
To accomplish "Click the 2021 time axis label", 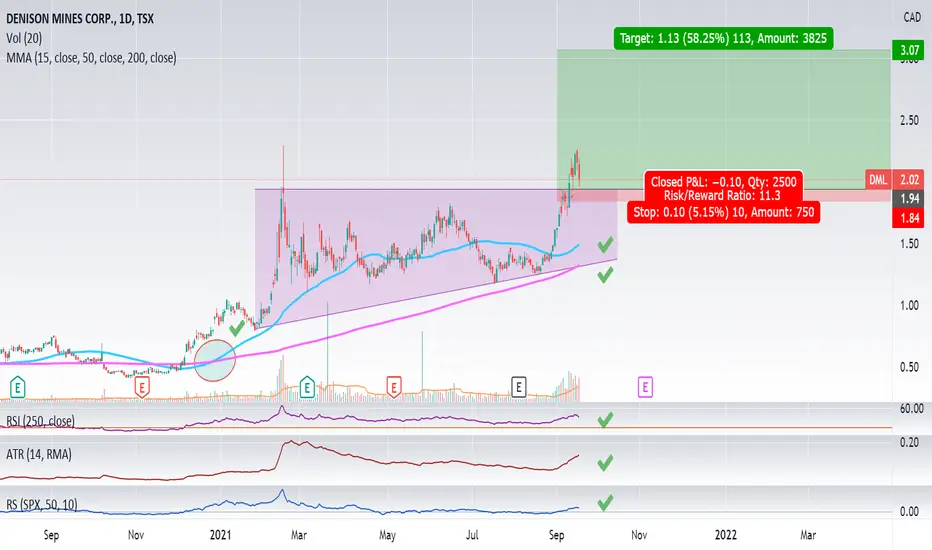I will 220,535.
